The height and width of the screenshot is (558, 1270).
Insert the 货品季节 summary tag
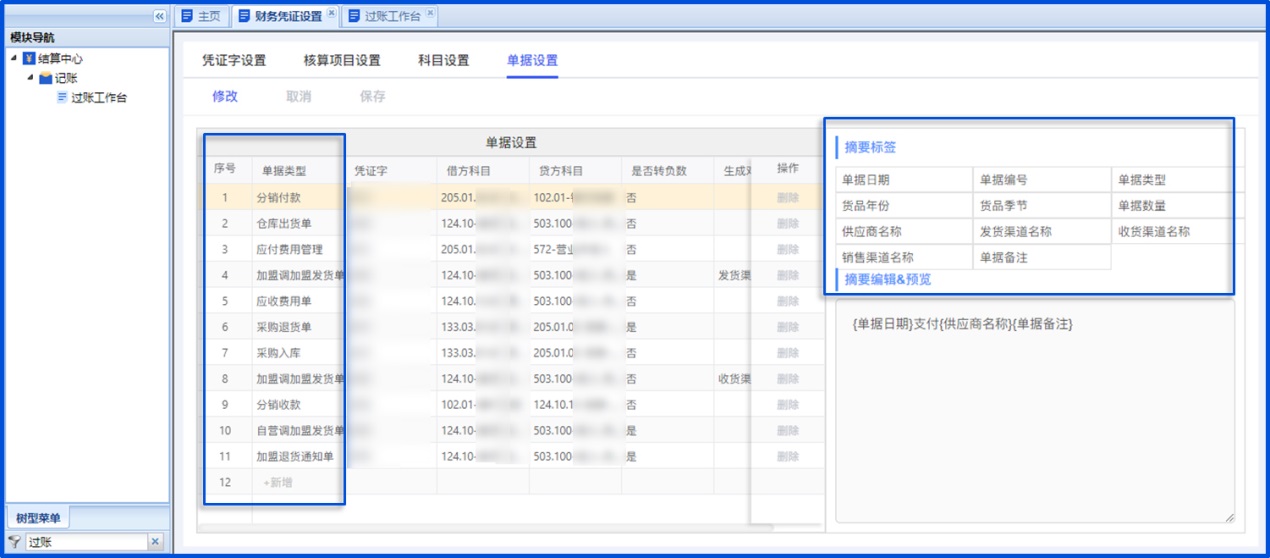pyautogui.click(x=1042, y=206)
